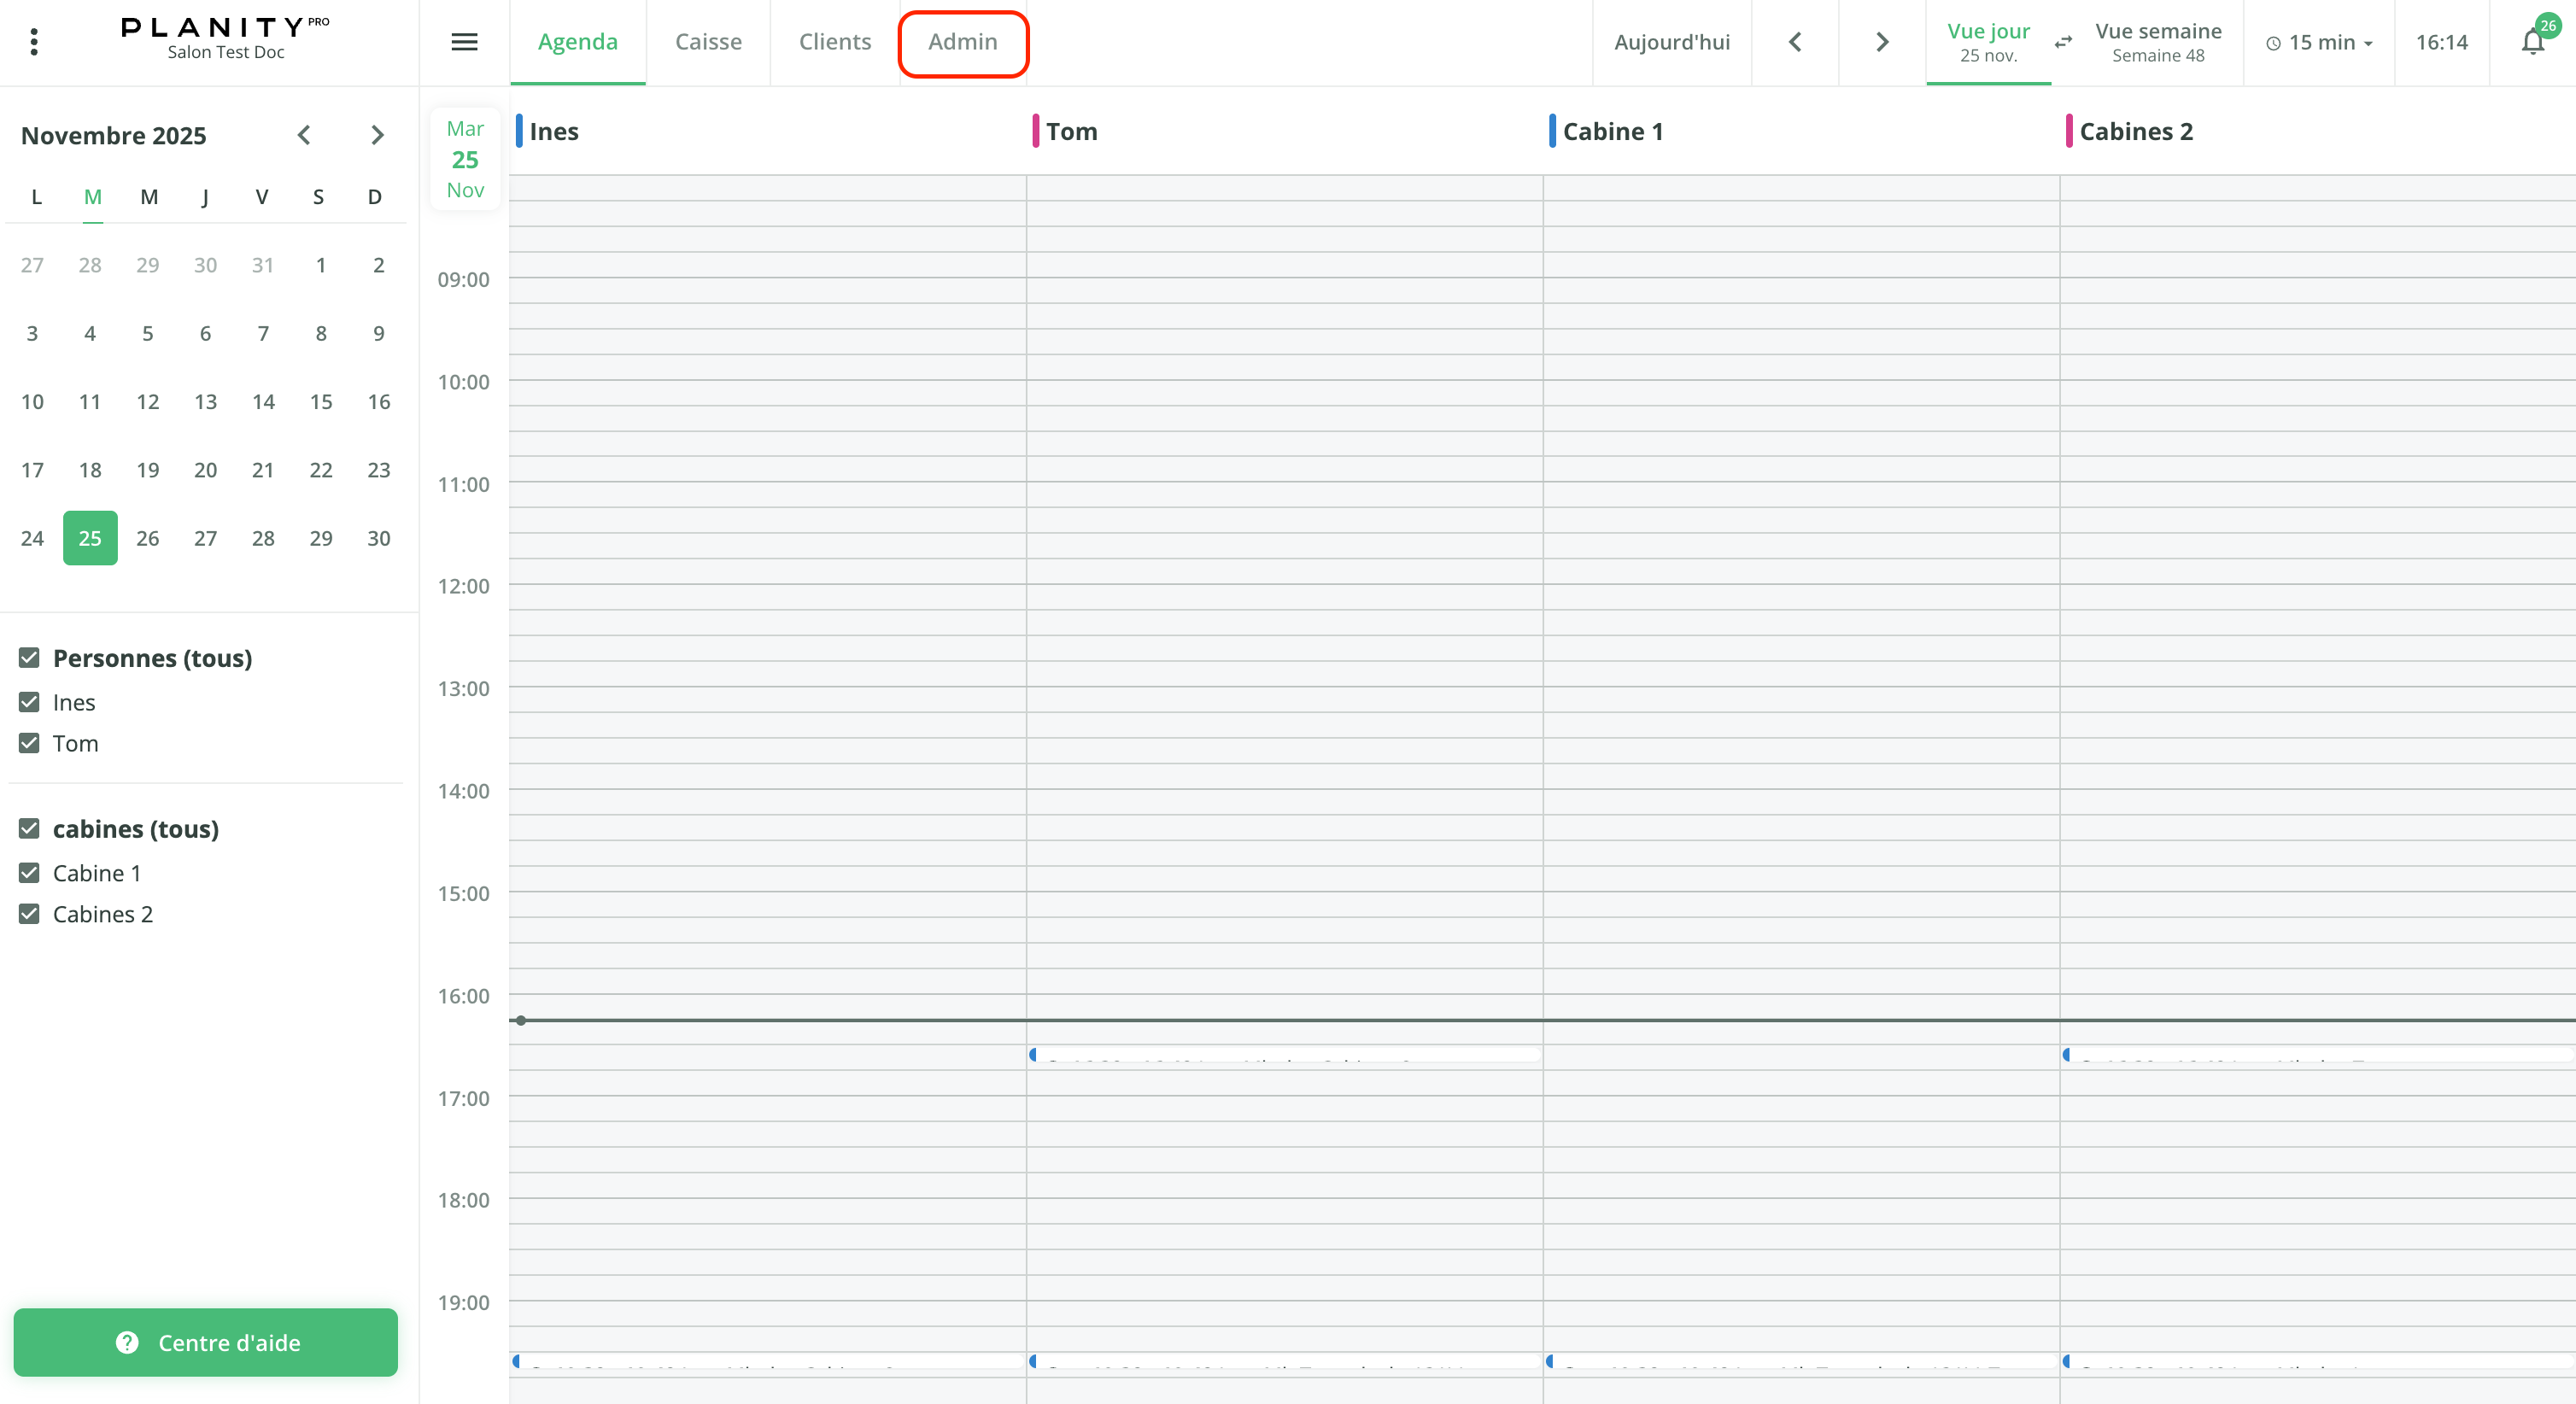Select November 27 in mini calendar

[205, 538]
